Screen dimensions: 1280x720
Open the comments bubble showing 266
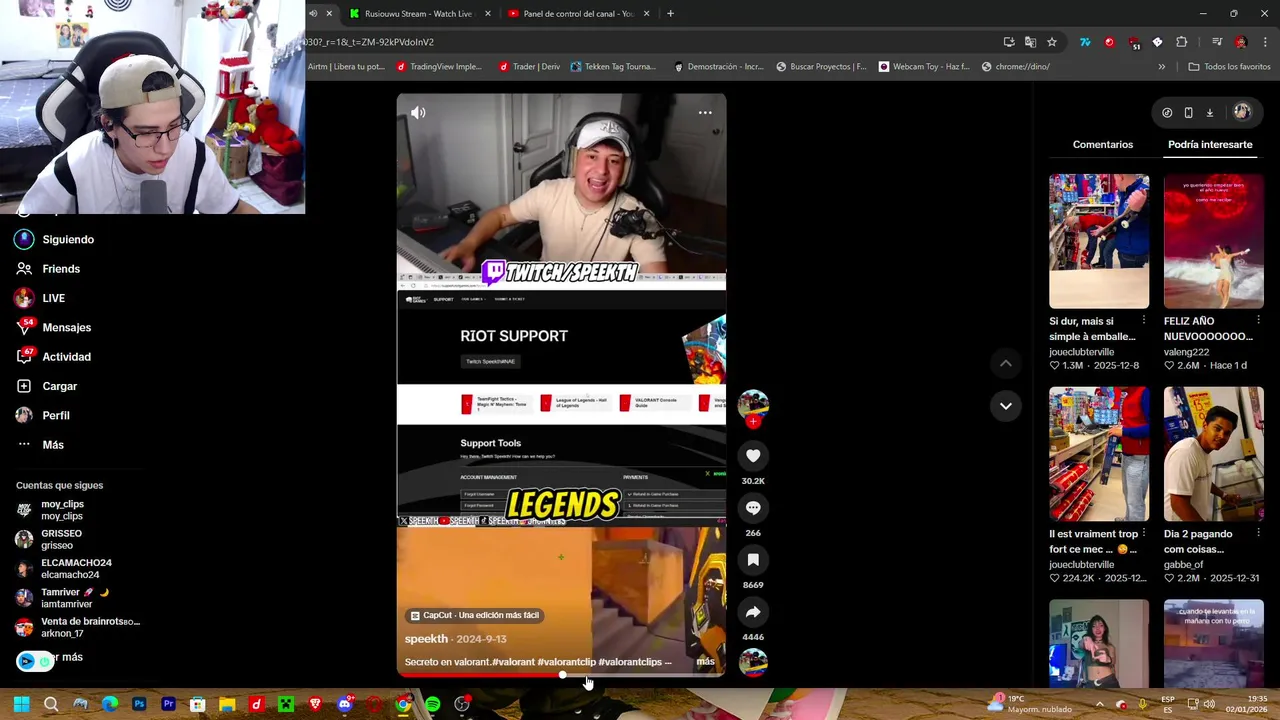[x=753, y=508]
